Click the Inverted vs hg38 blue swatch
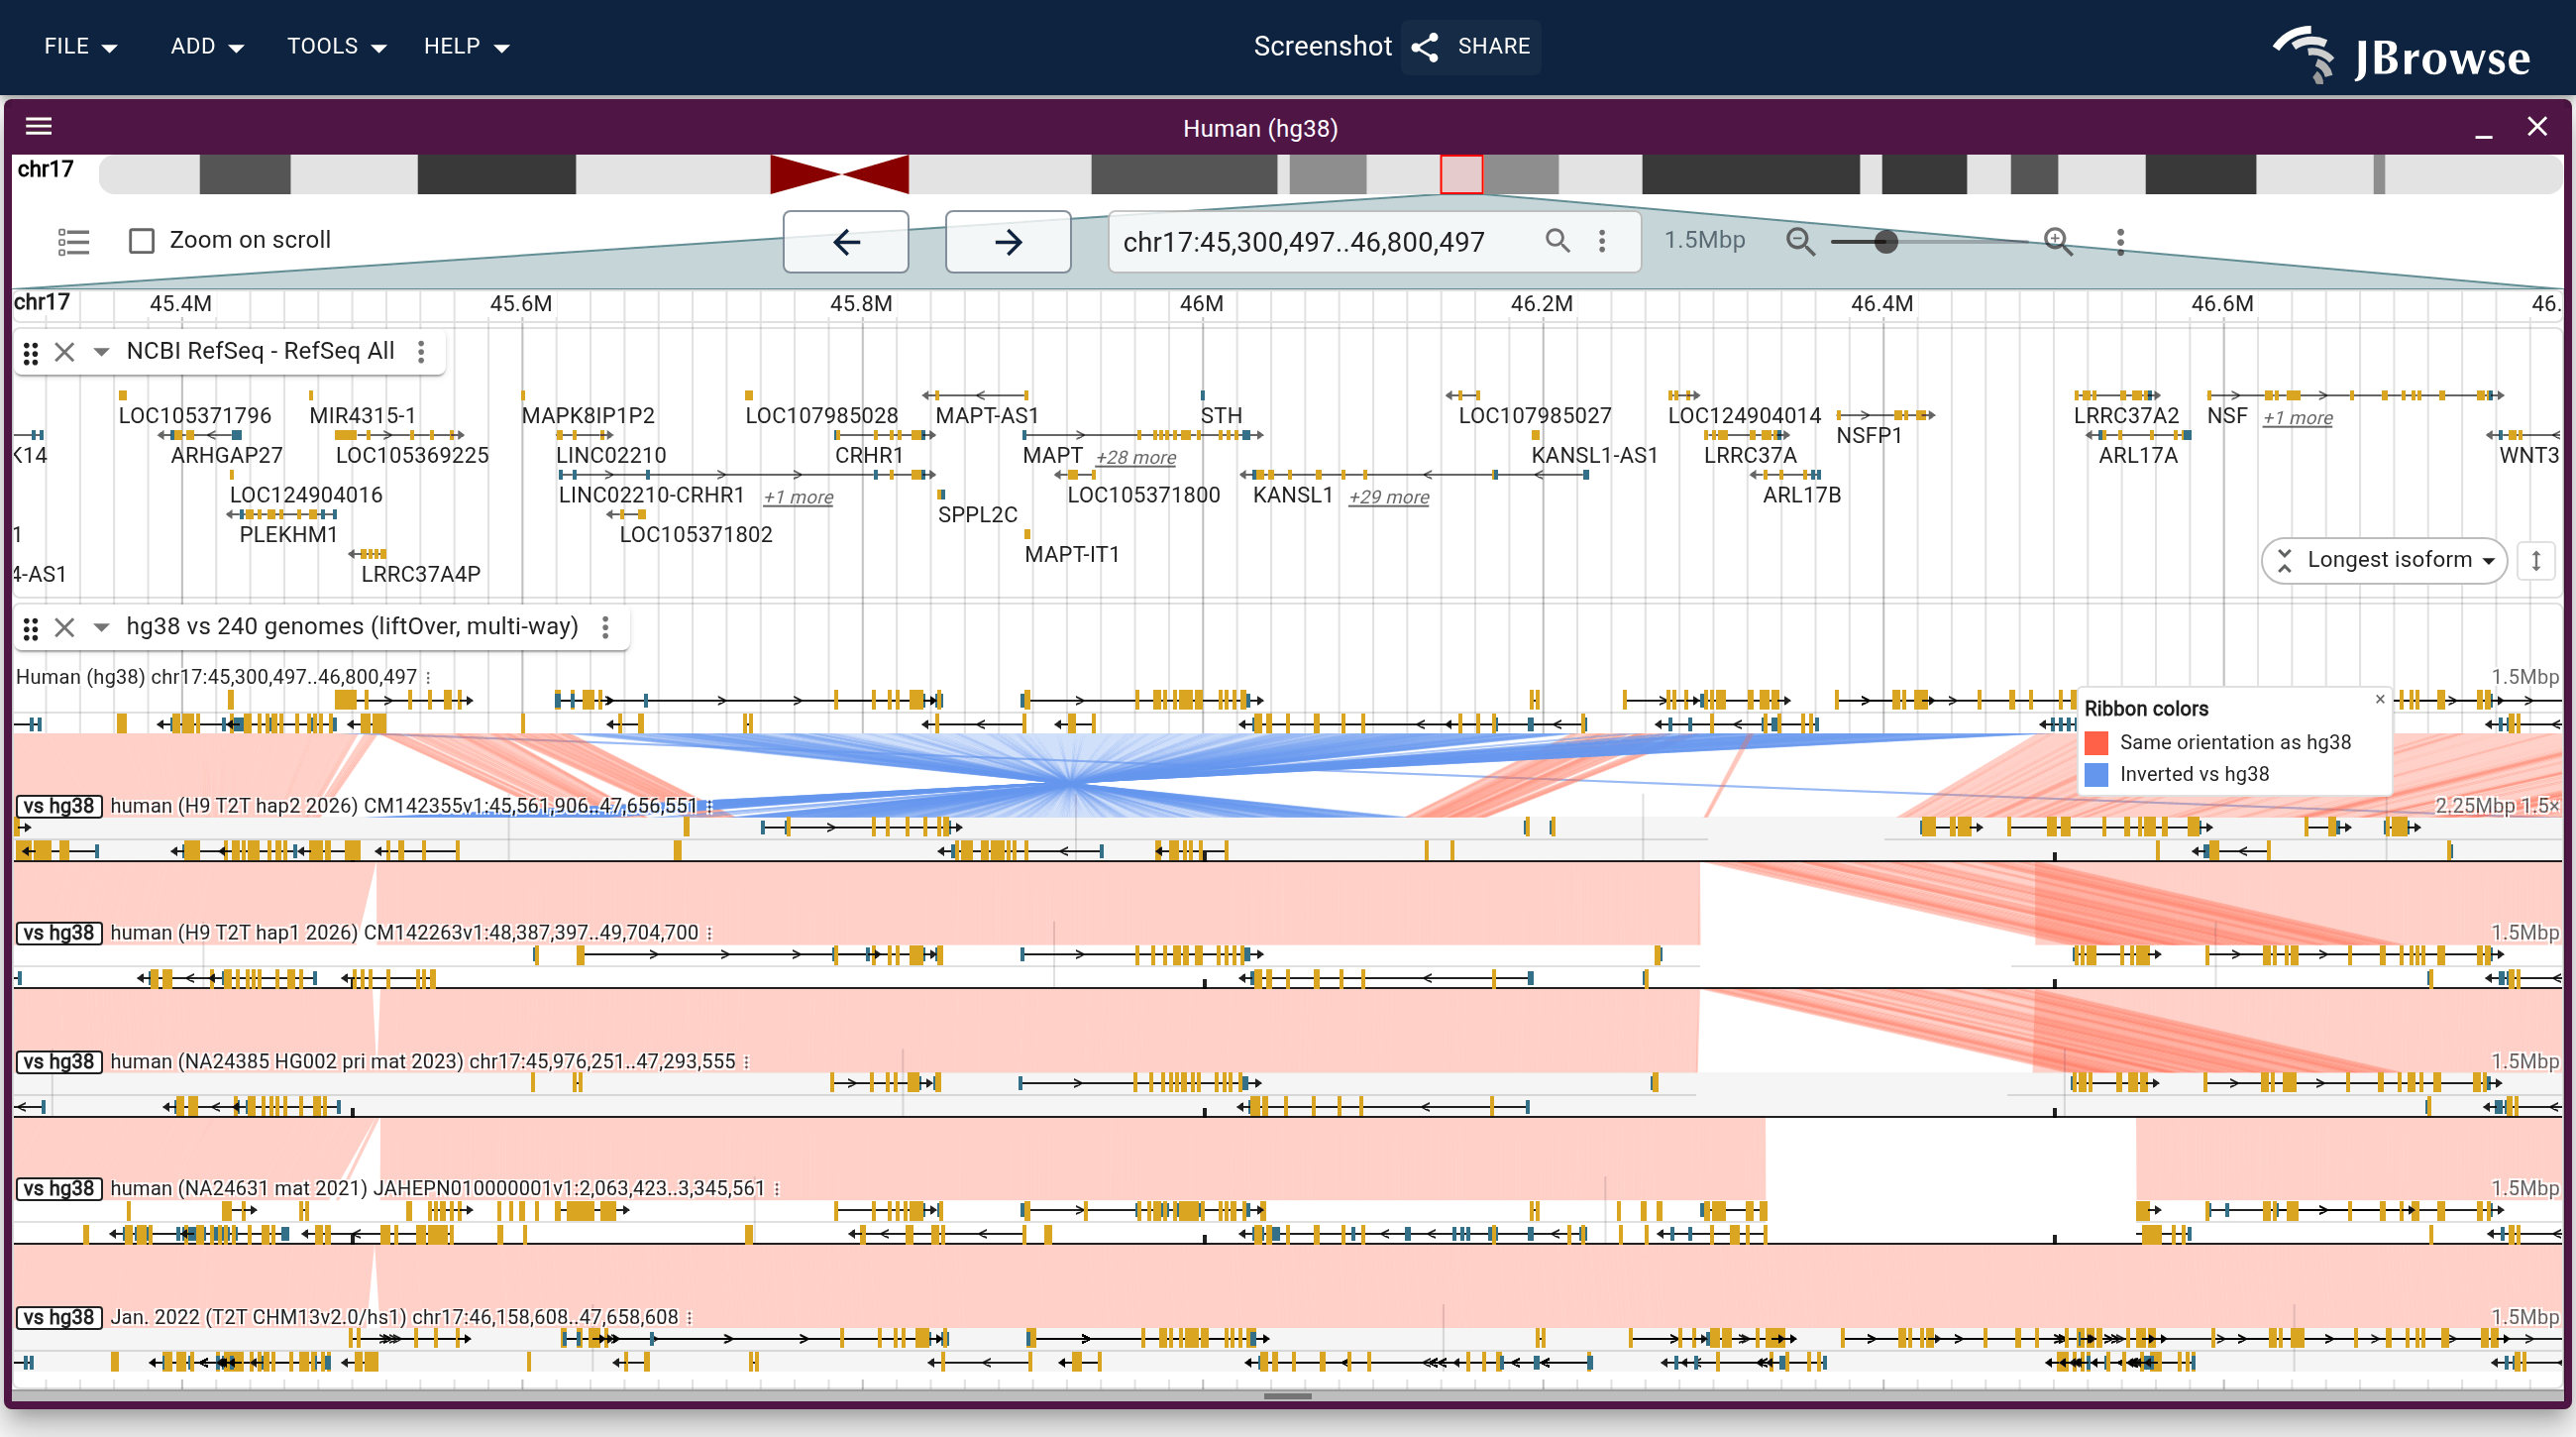This screenshot has height=1437, width=2576. (2096, 774)
